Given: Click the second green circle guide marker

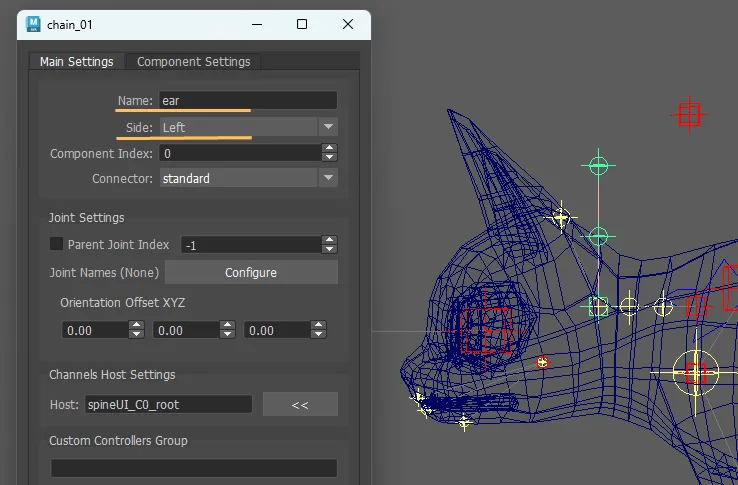Looking at the screenshot, I should coord(598,236).
